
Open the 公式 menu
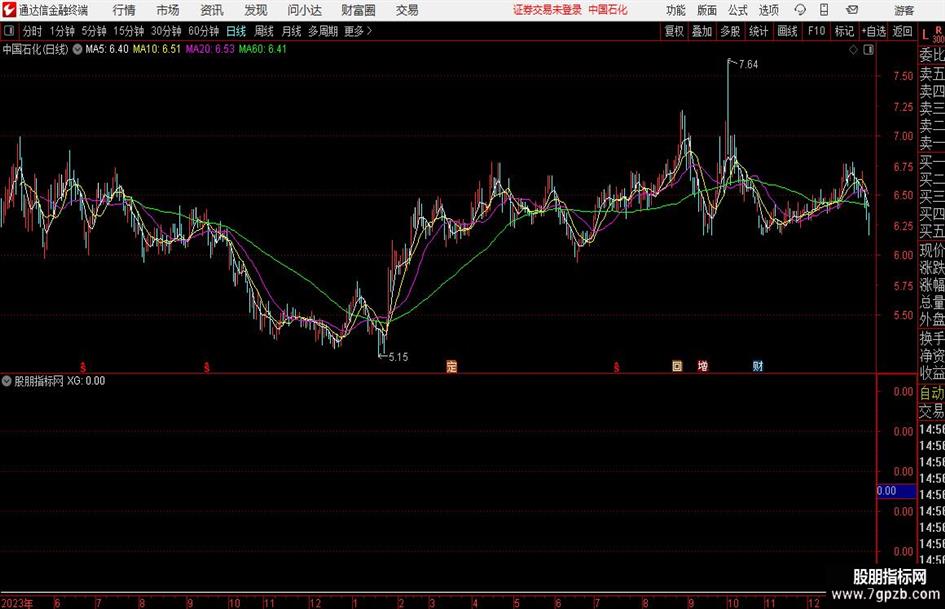738,10
